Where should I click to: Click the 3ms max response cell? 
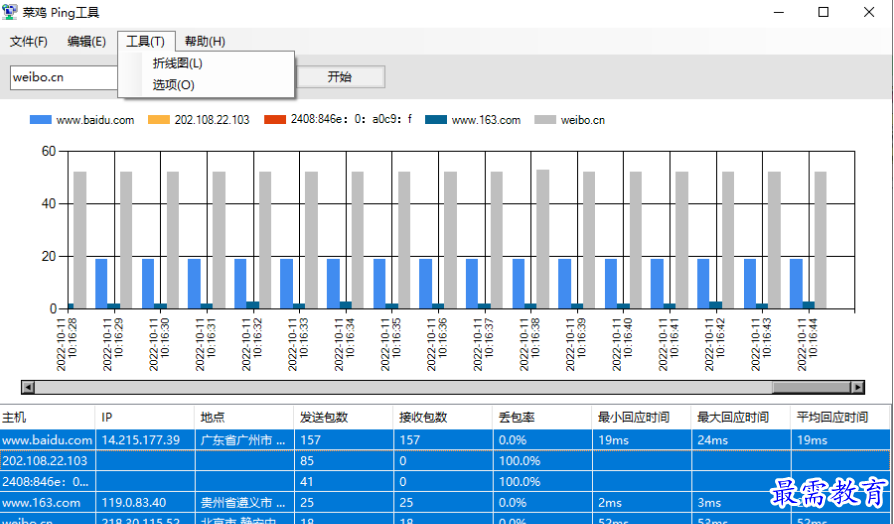pos(741,503)
